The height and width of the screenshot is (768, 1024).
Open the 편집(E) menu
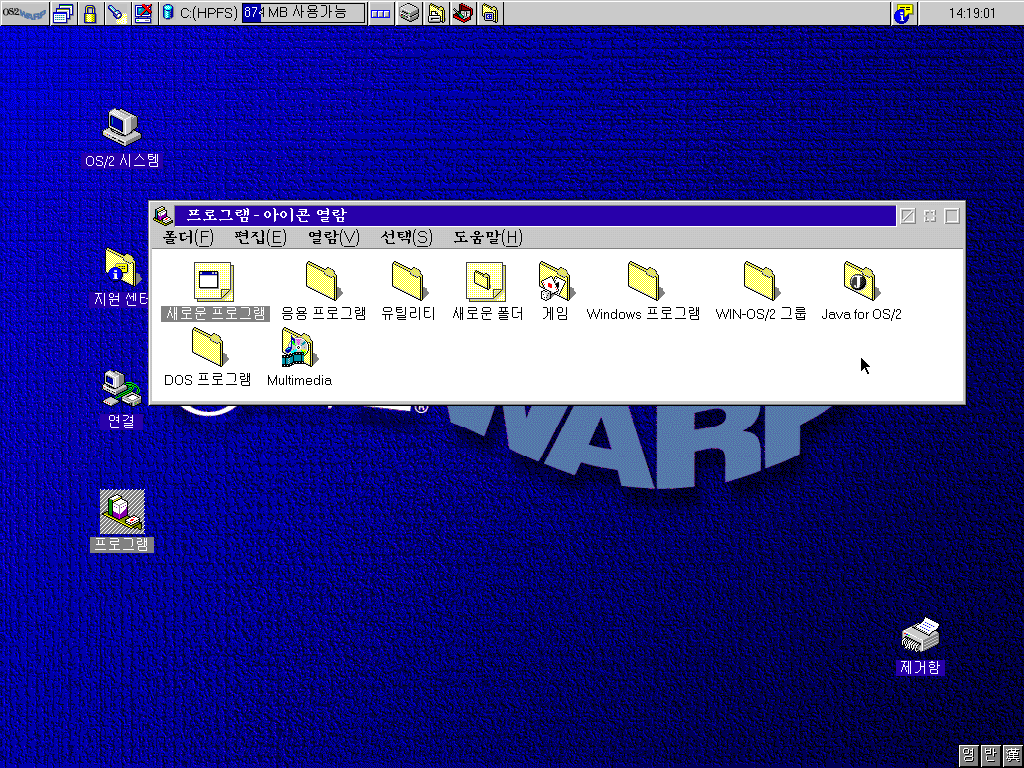pyautogui.click(x=260, y=237)
